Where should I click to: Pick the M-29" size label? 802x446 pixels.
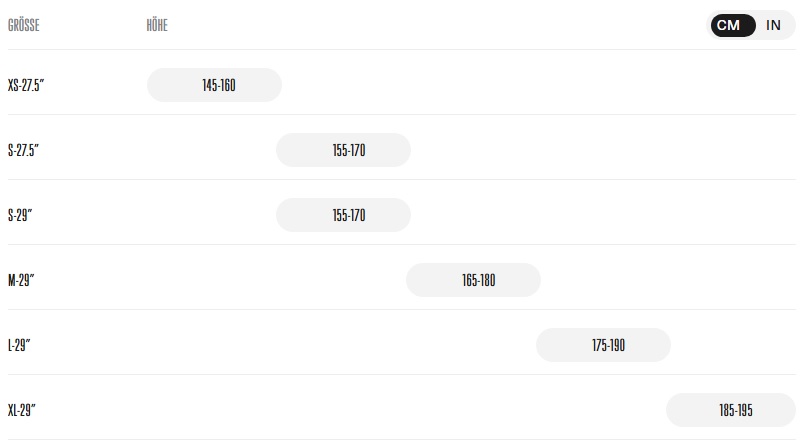21,280
